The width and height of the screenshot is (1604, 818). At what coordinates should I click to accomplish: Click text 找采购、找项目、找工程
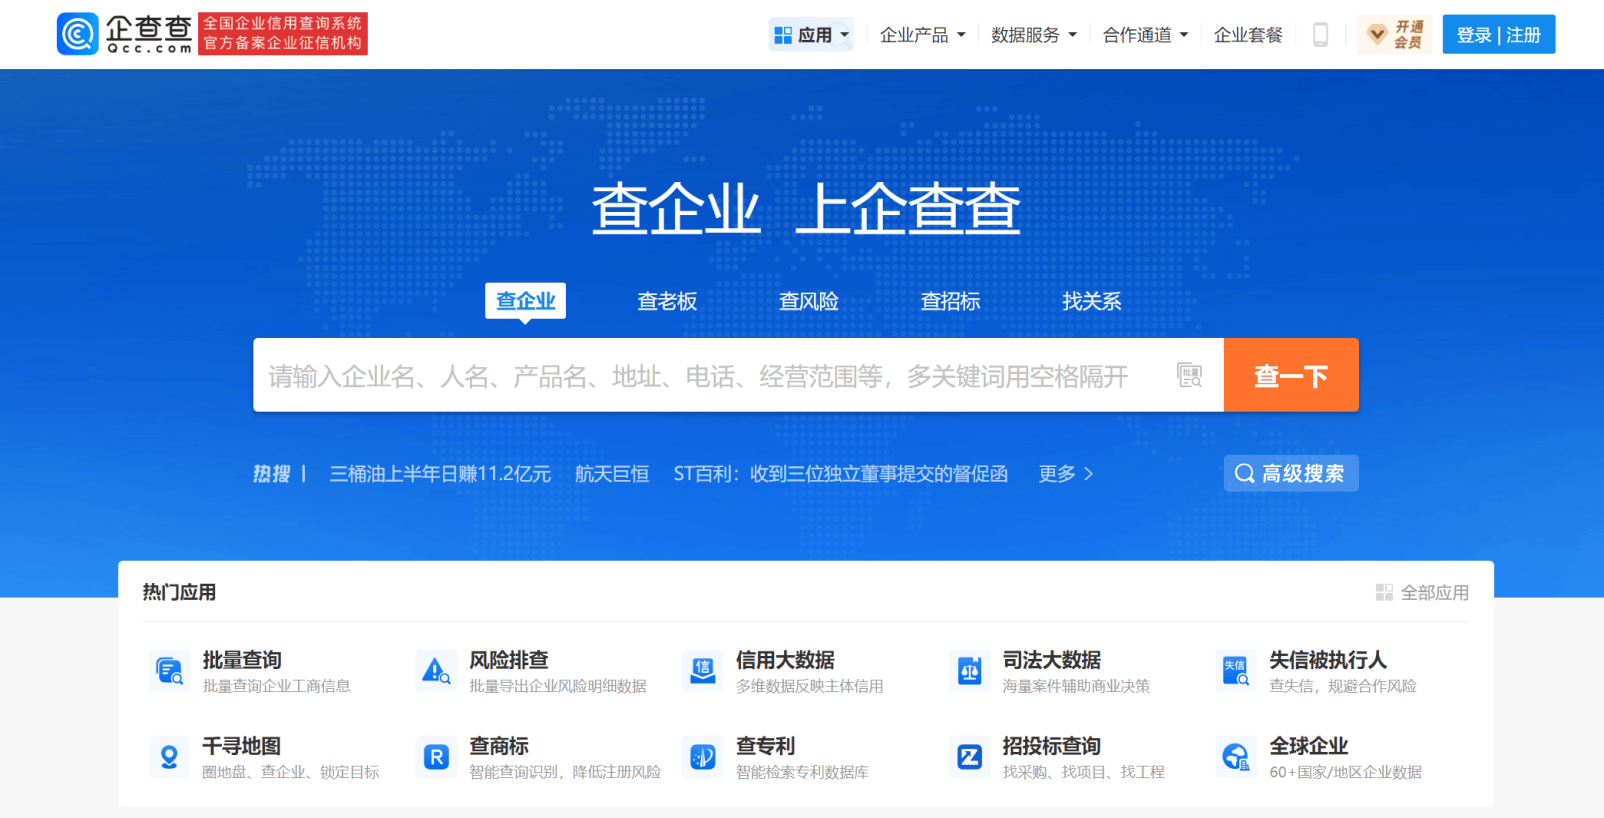1084,772
